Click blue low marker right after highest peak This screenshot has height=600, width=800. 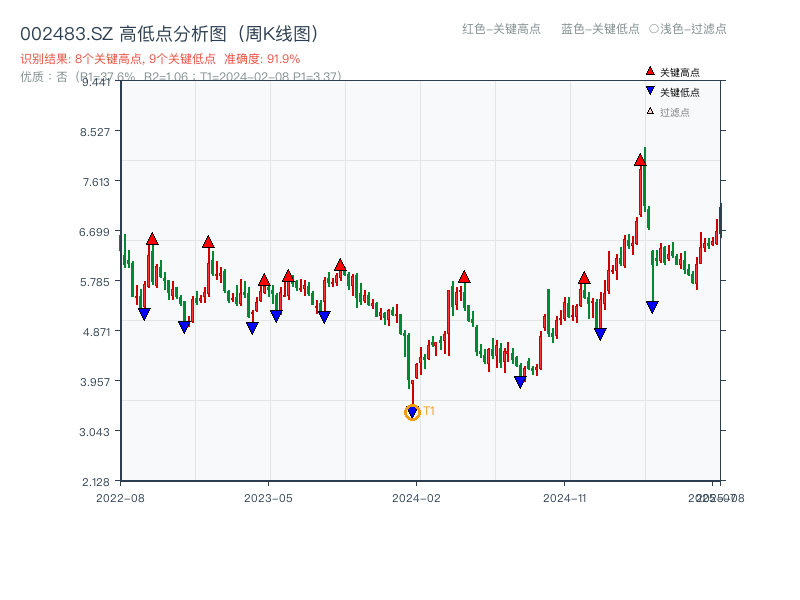[652, 307]
